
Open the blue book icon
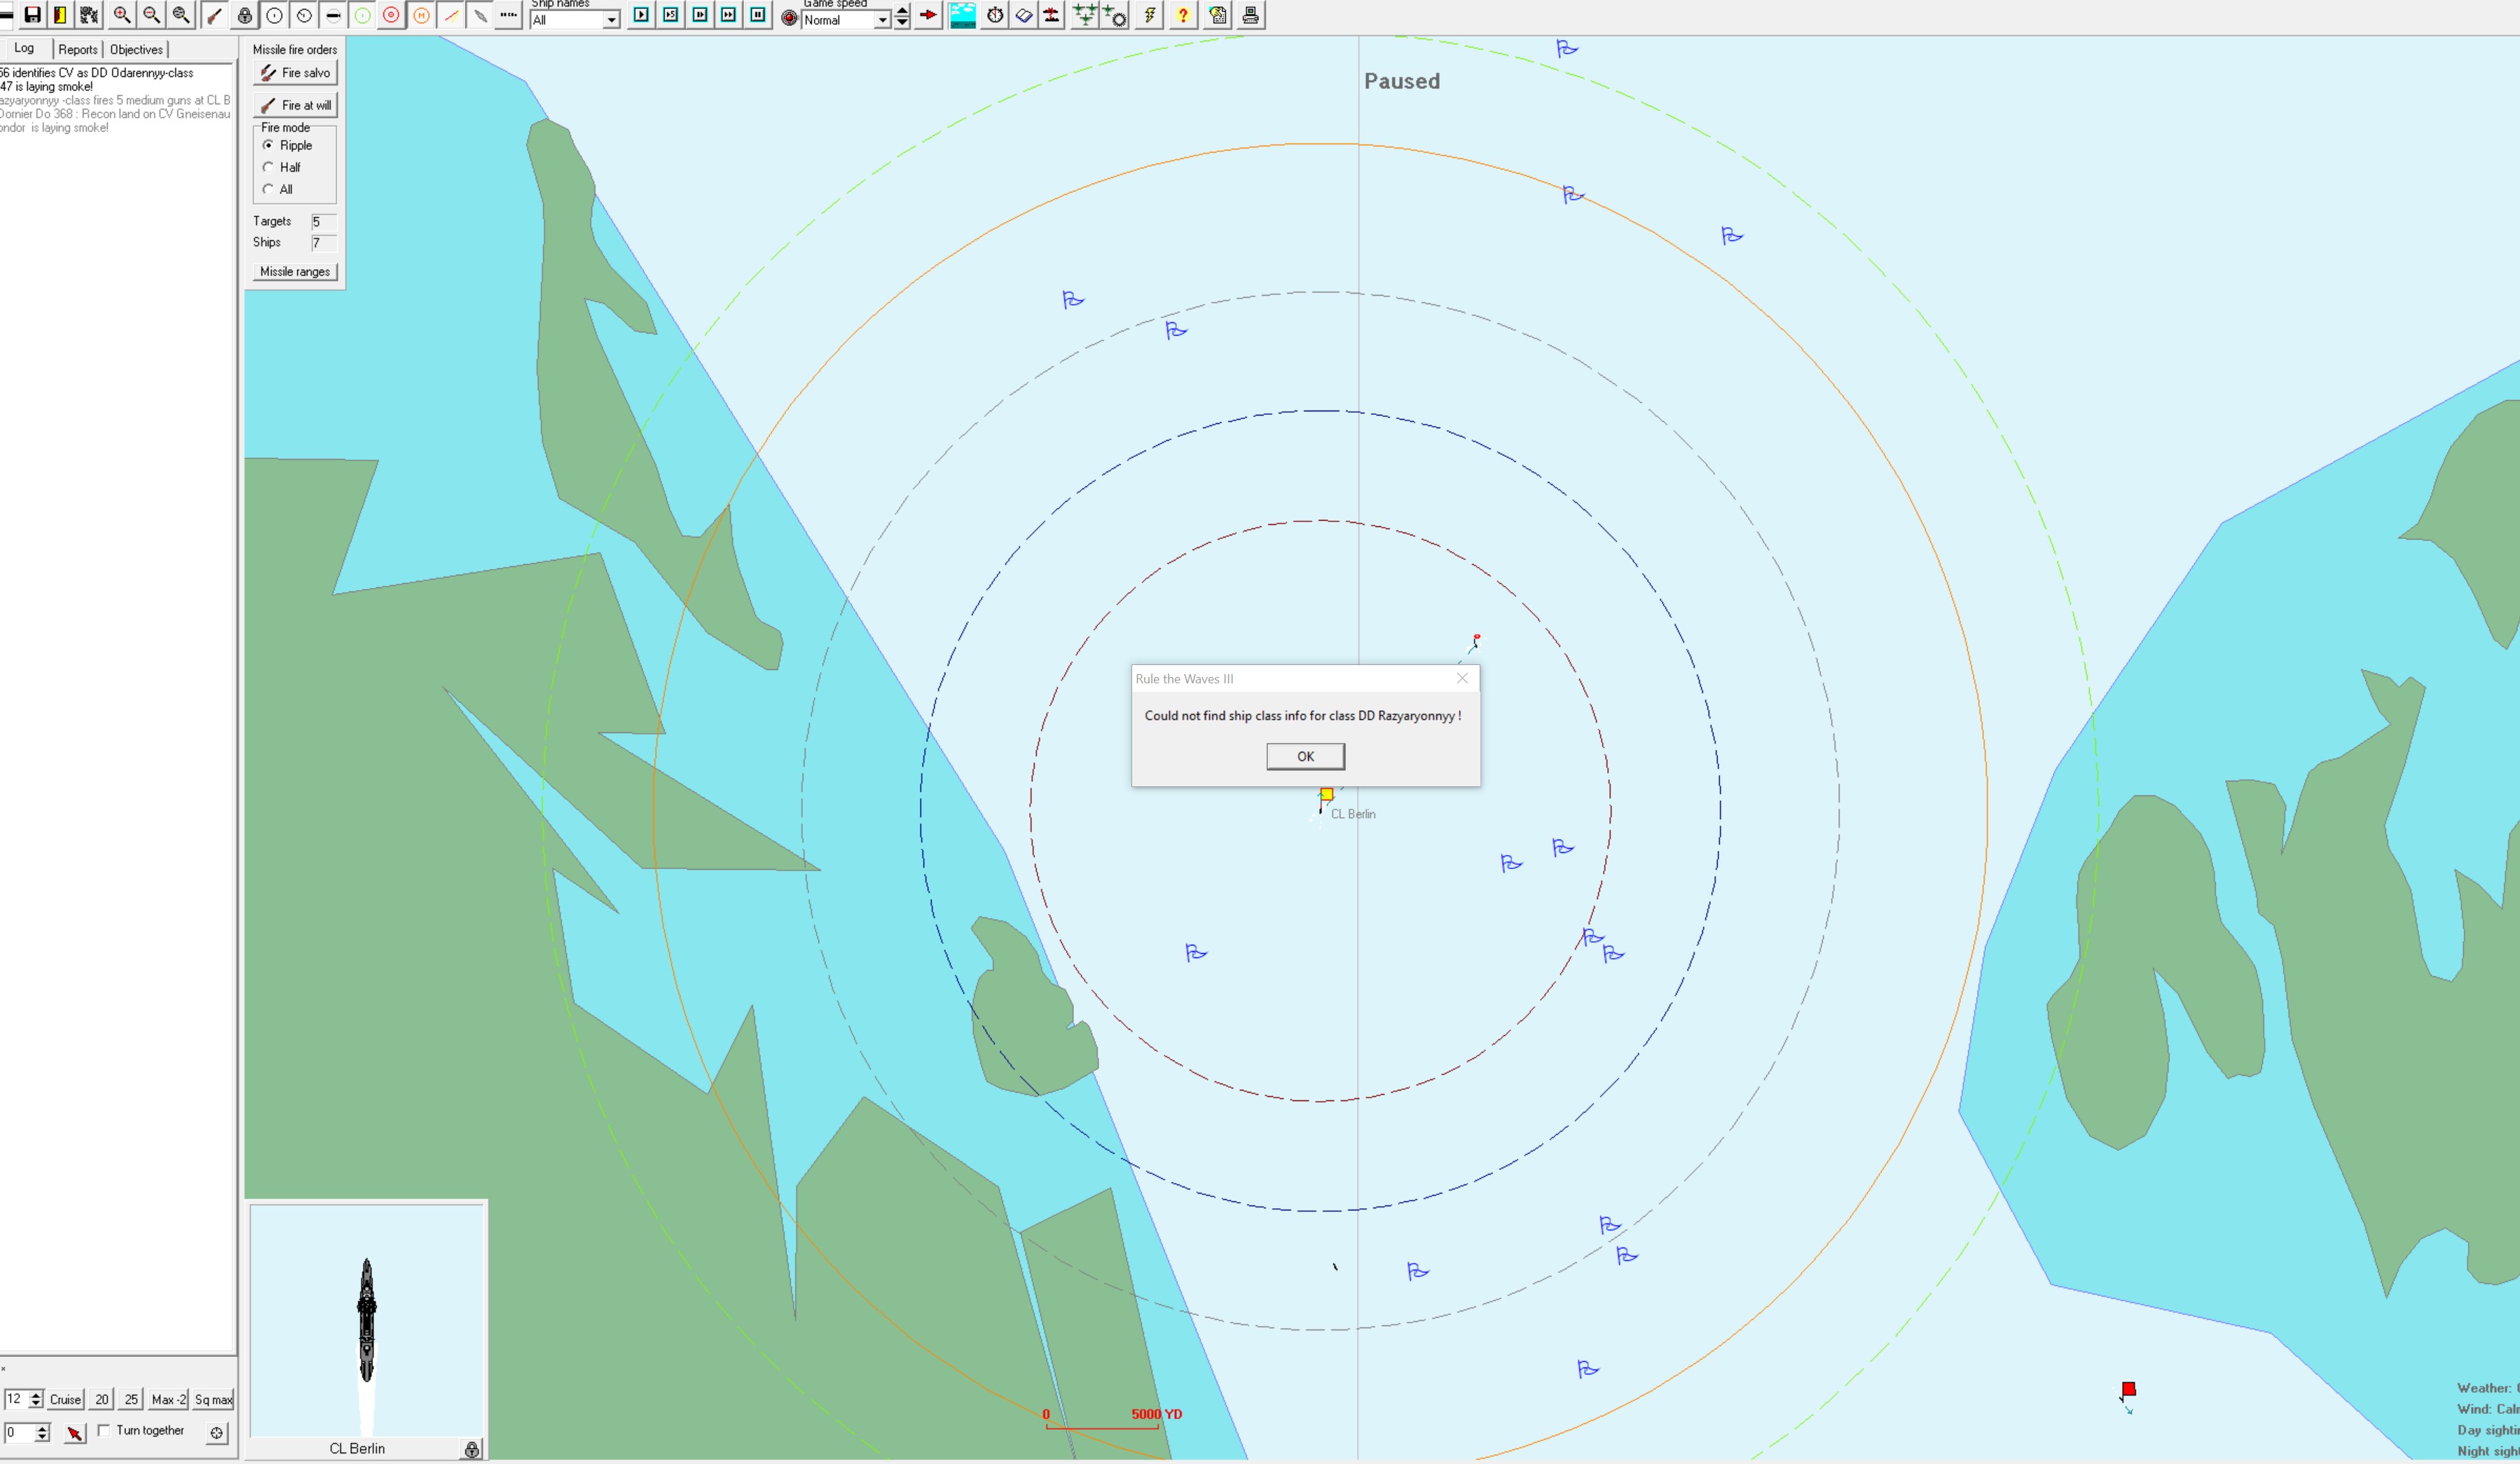point(1024,15)
